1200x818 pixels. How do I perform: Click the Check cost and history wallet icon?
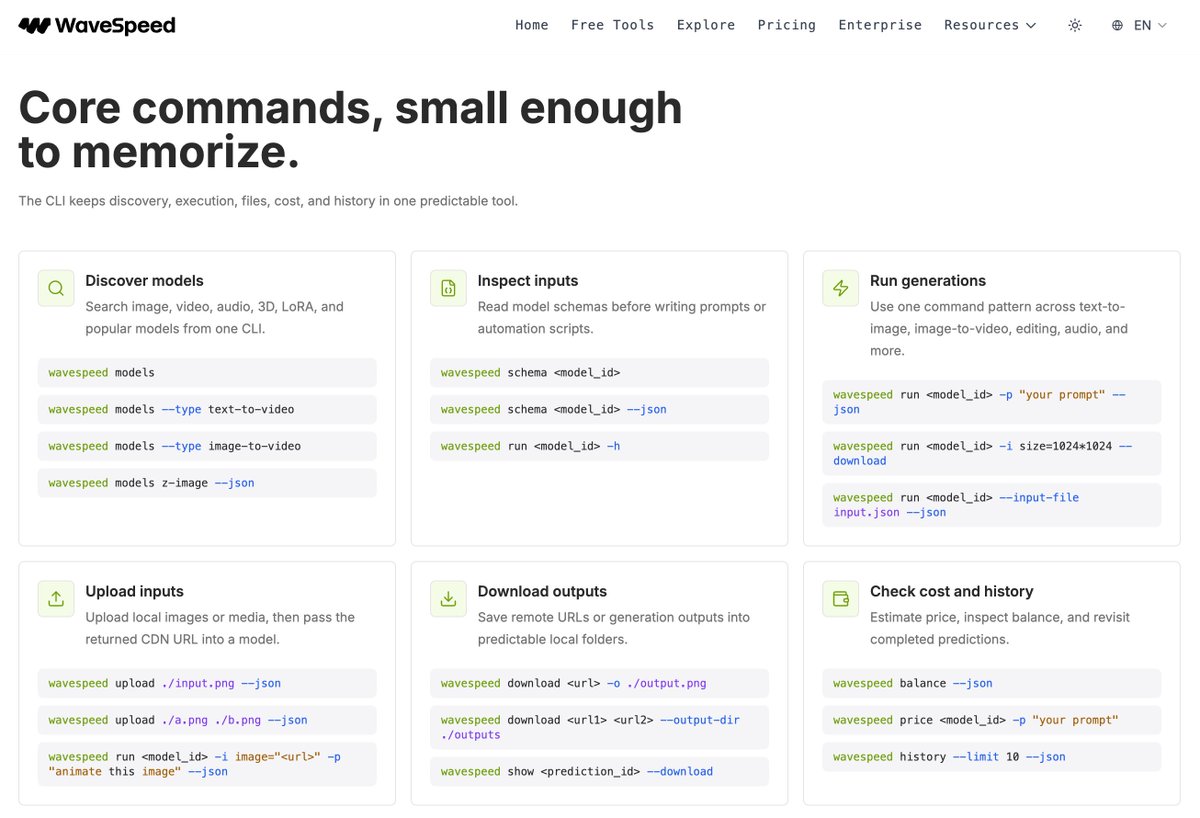point(840,599)
